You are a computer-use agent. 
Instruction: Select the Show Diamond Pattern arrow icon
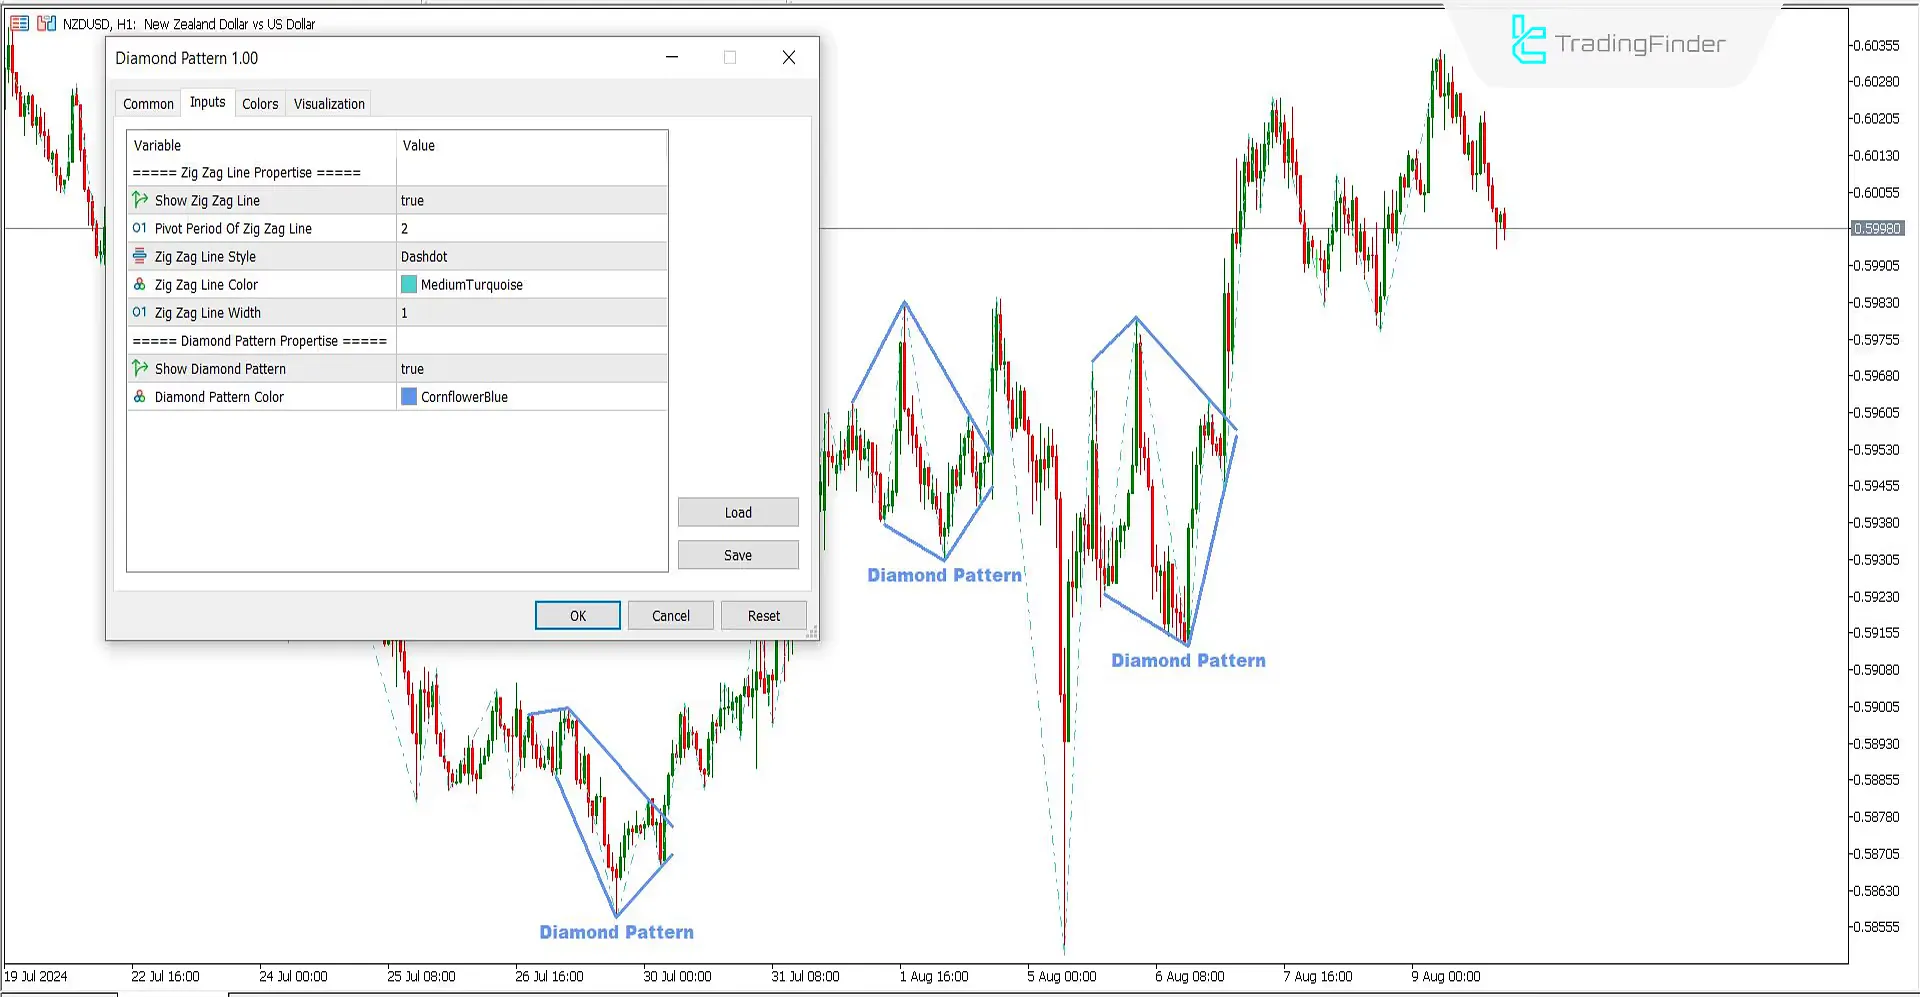point(139,368)
